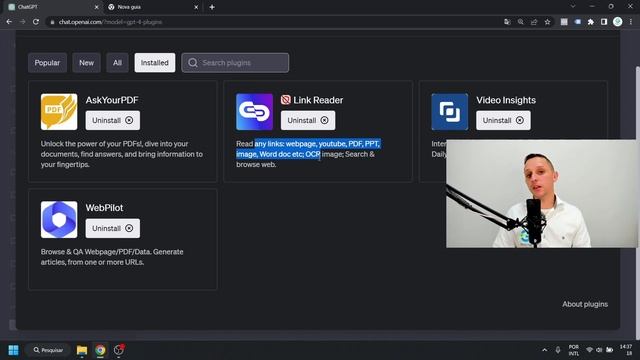The width and height of the screenshot is (640, 360).
Task: Click the Video Insights plugin title
Action: pos(506,100)
